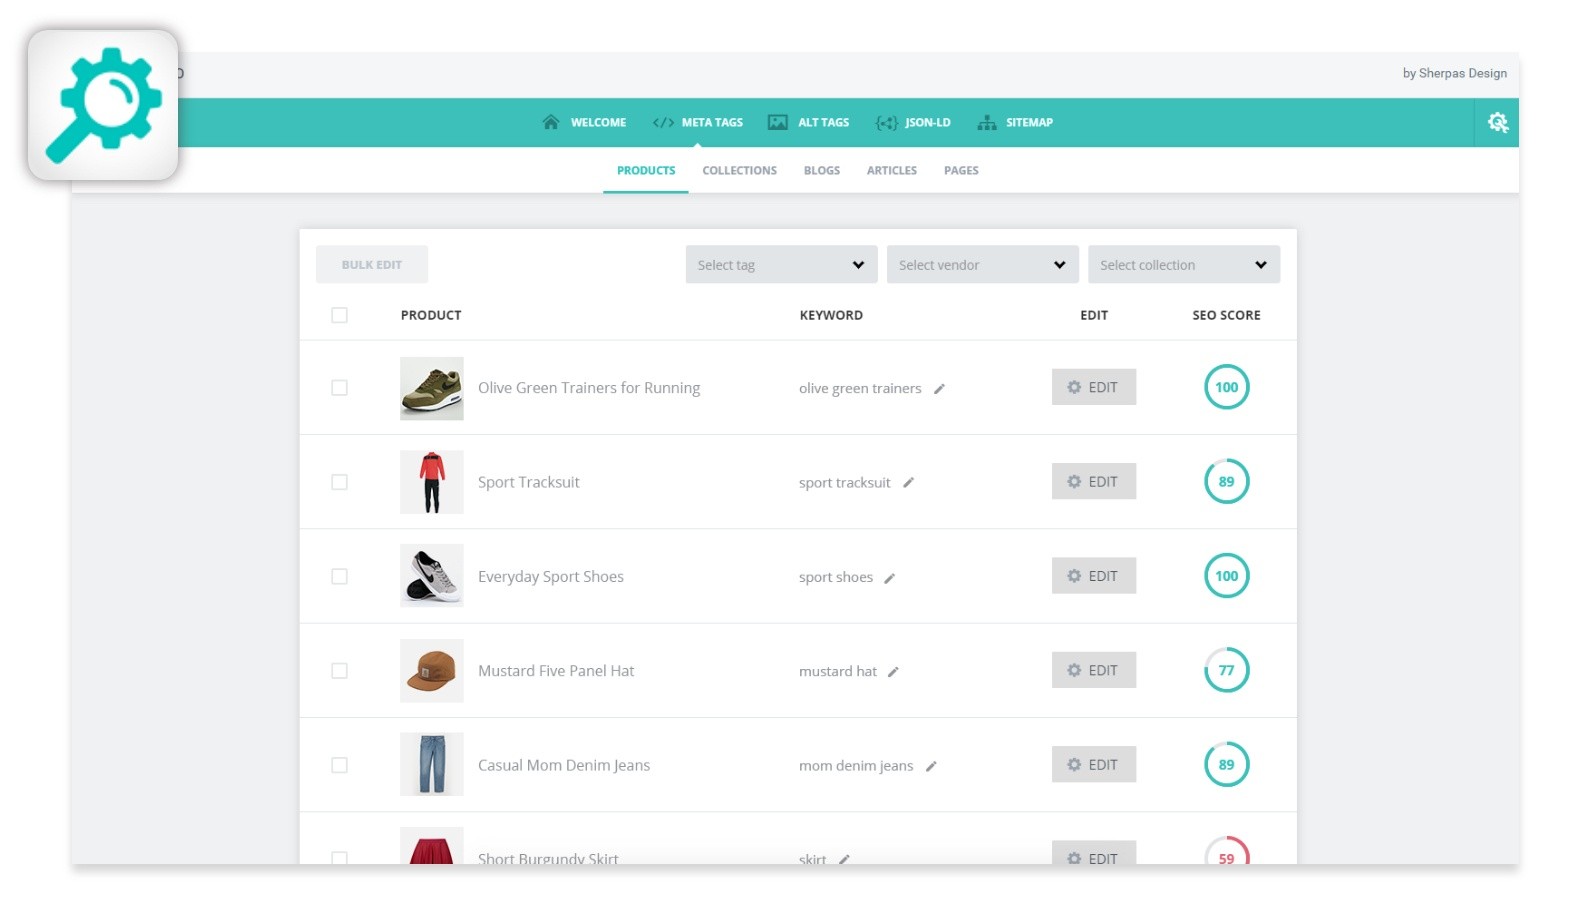The image size is (1594, 907).
Task: Click the SEO app logo icon
Action: pos(103,105)
